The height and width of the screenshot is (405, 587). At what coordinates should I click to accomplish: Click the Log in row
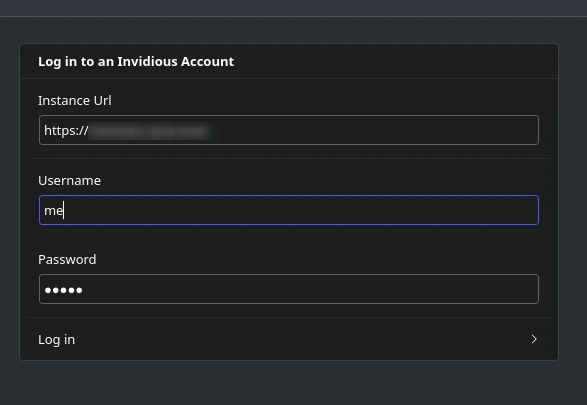point(289,339)
